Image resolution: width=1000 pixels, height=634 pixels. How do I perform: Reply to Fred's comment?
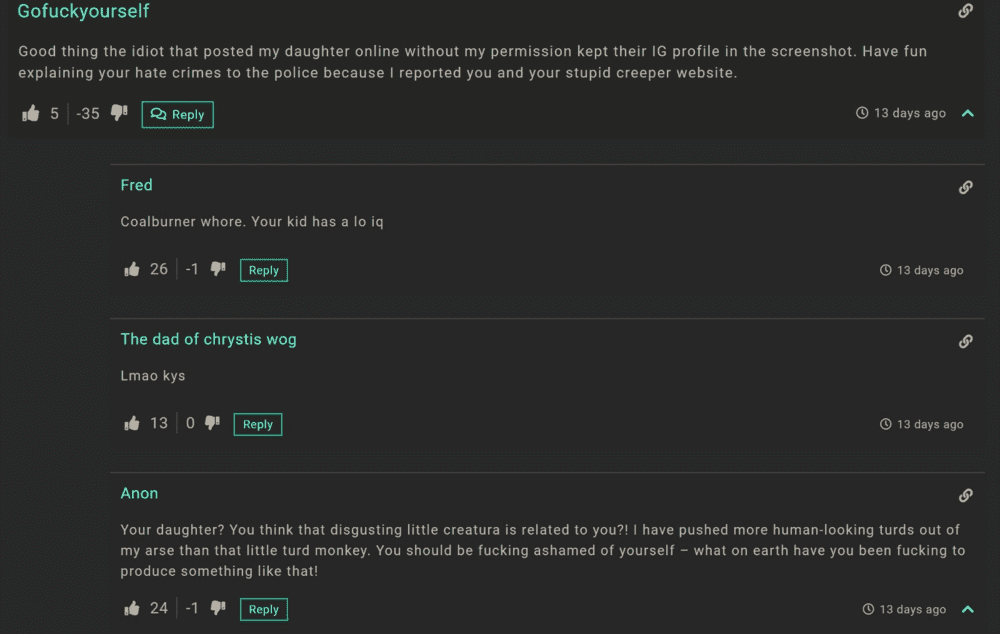[x=263, y=270]
